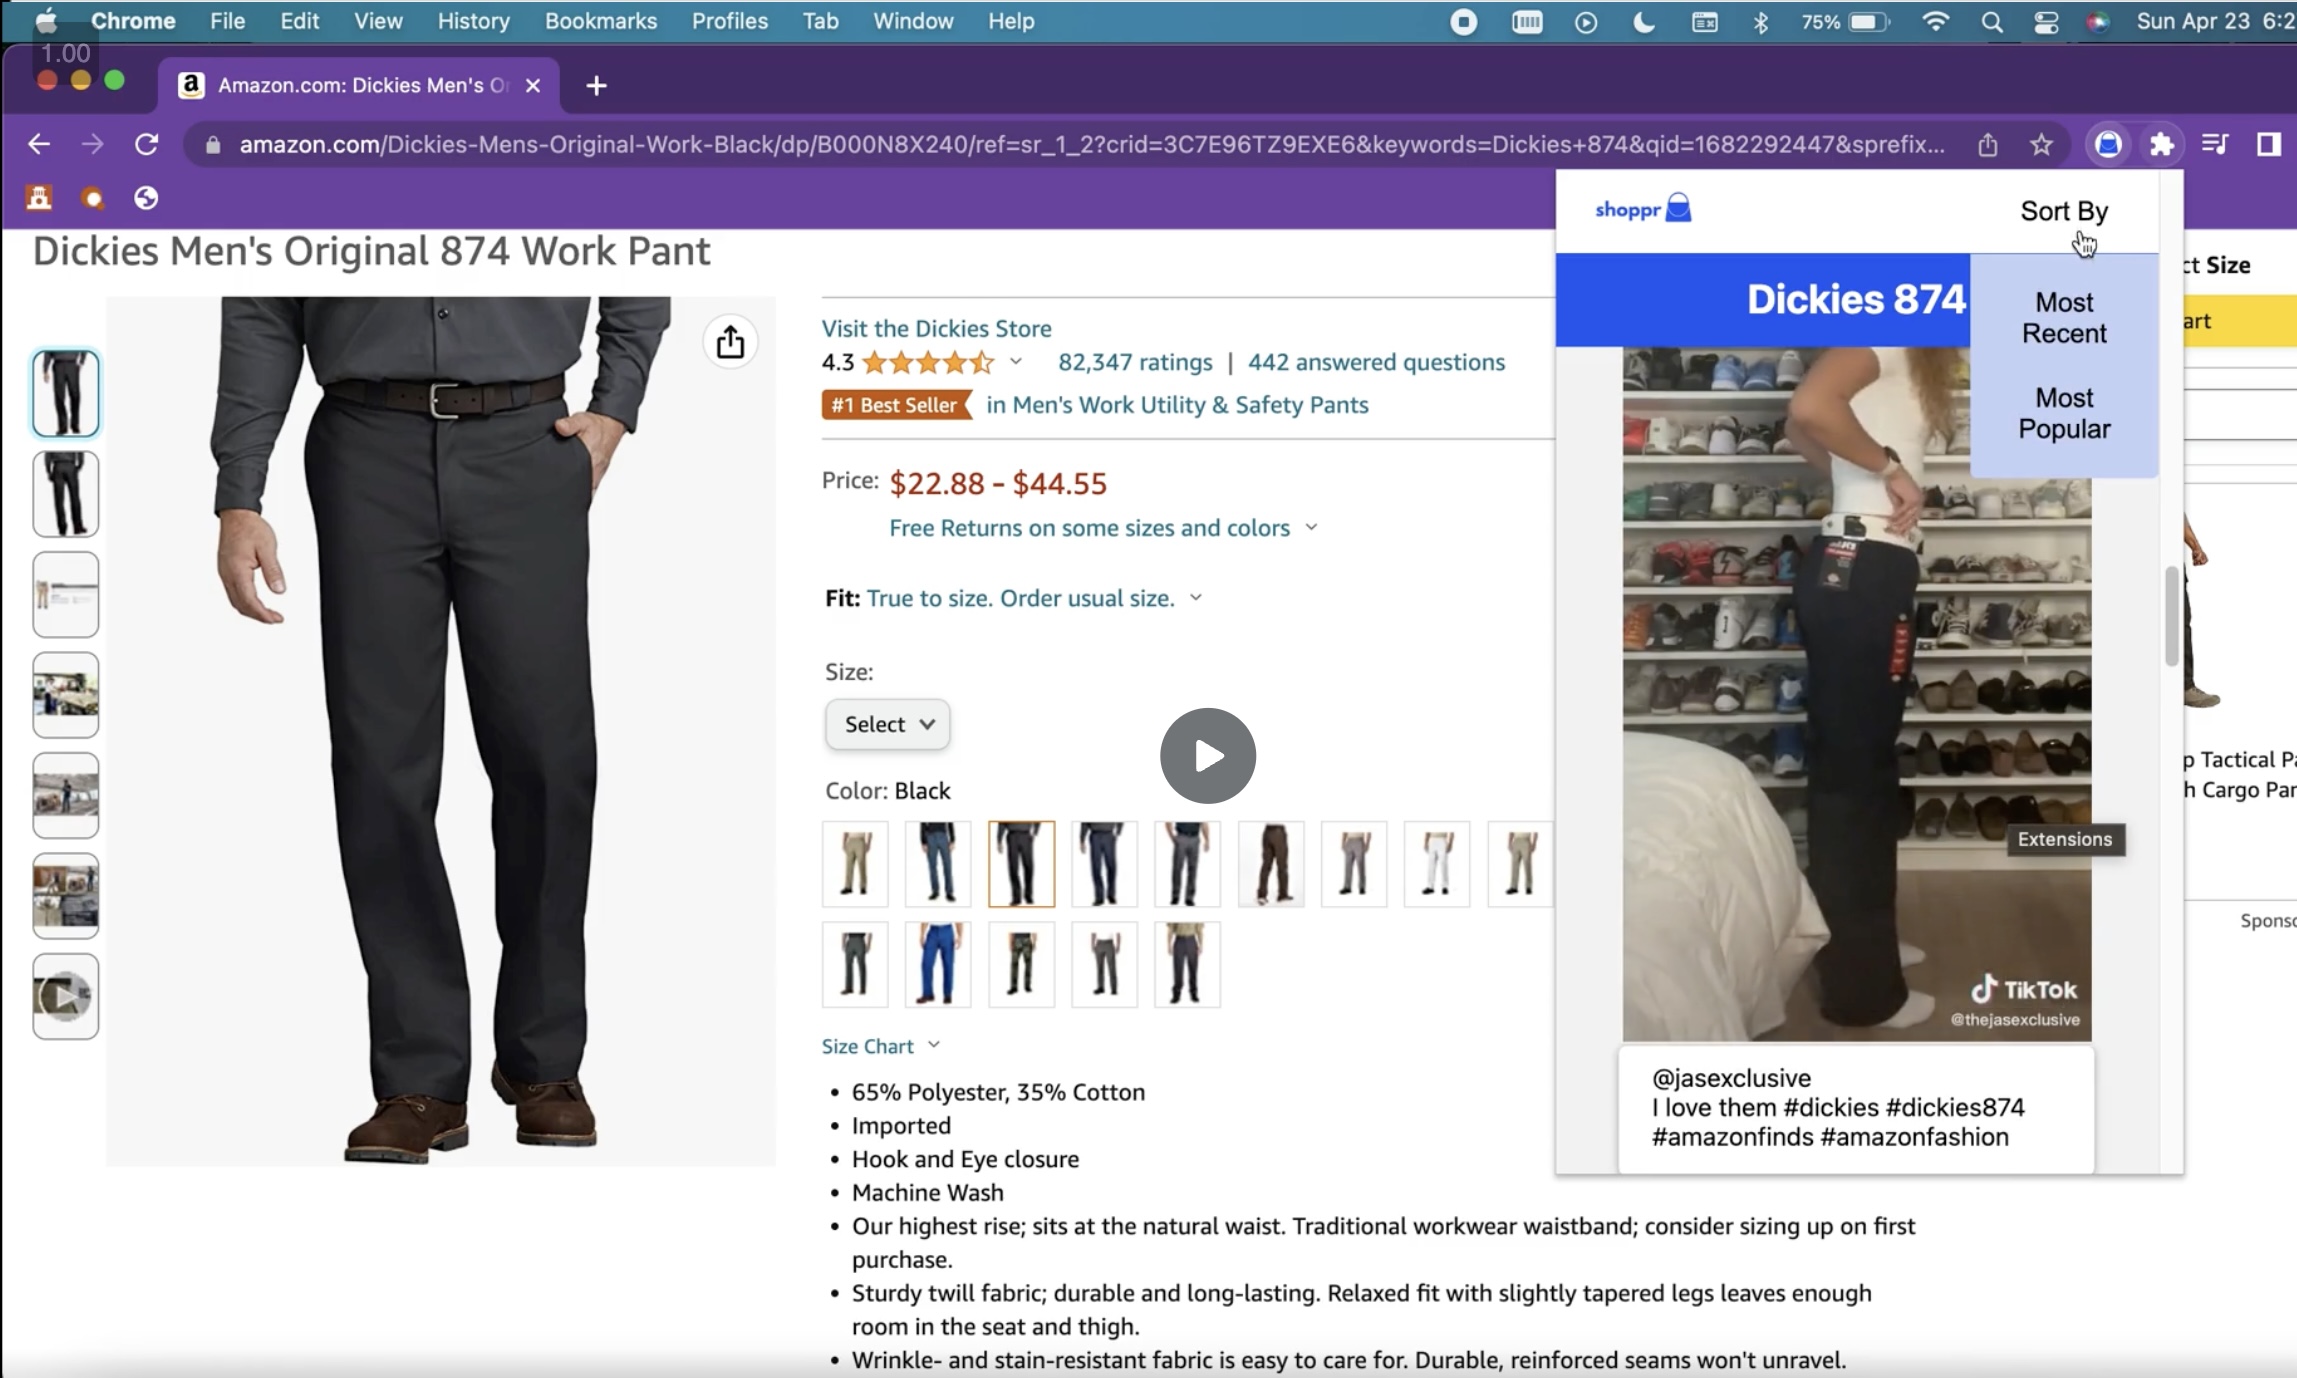
Task: Click the Siri icon in menu bar
Action: (x=2098, y=22)
